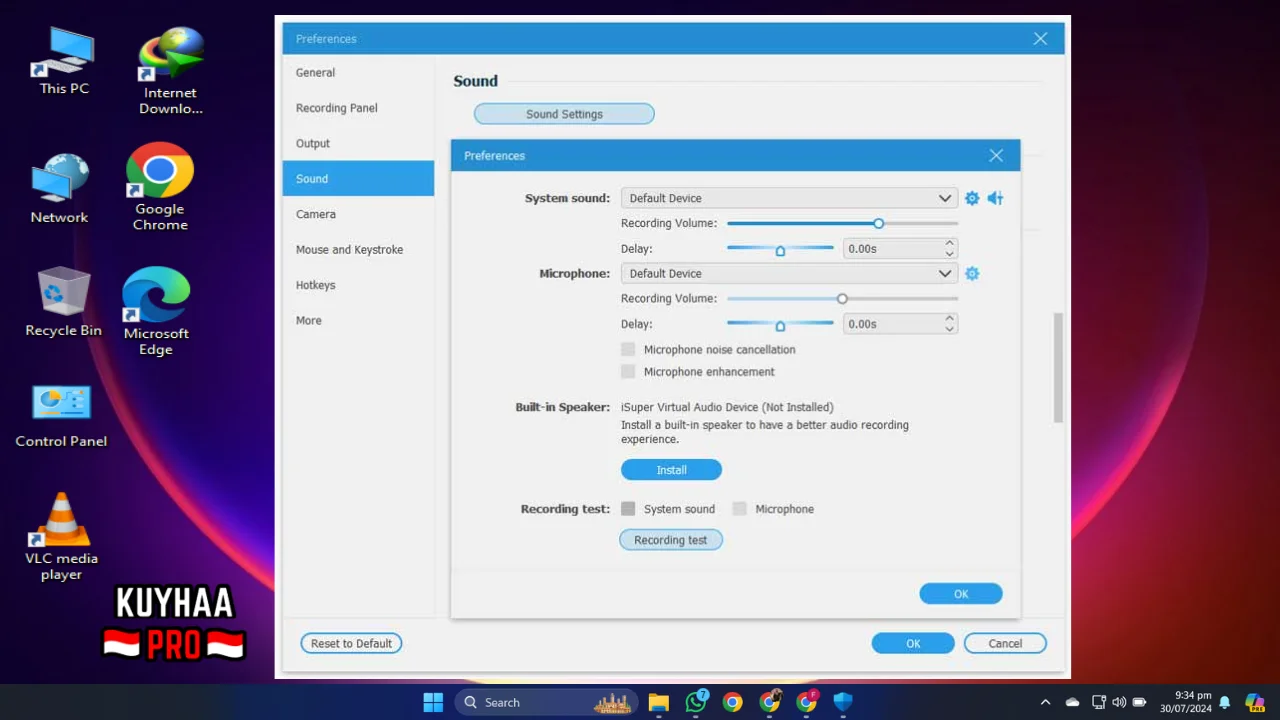Open volume control in system tray
The height and width of the screenshot is (720, 1280).
click(x=1119, y=702)
